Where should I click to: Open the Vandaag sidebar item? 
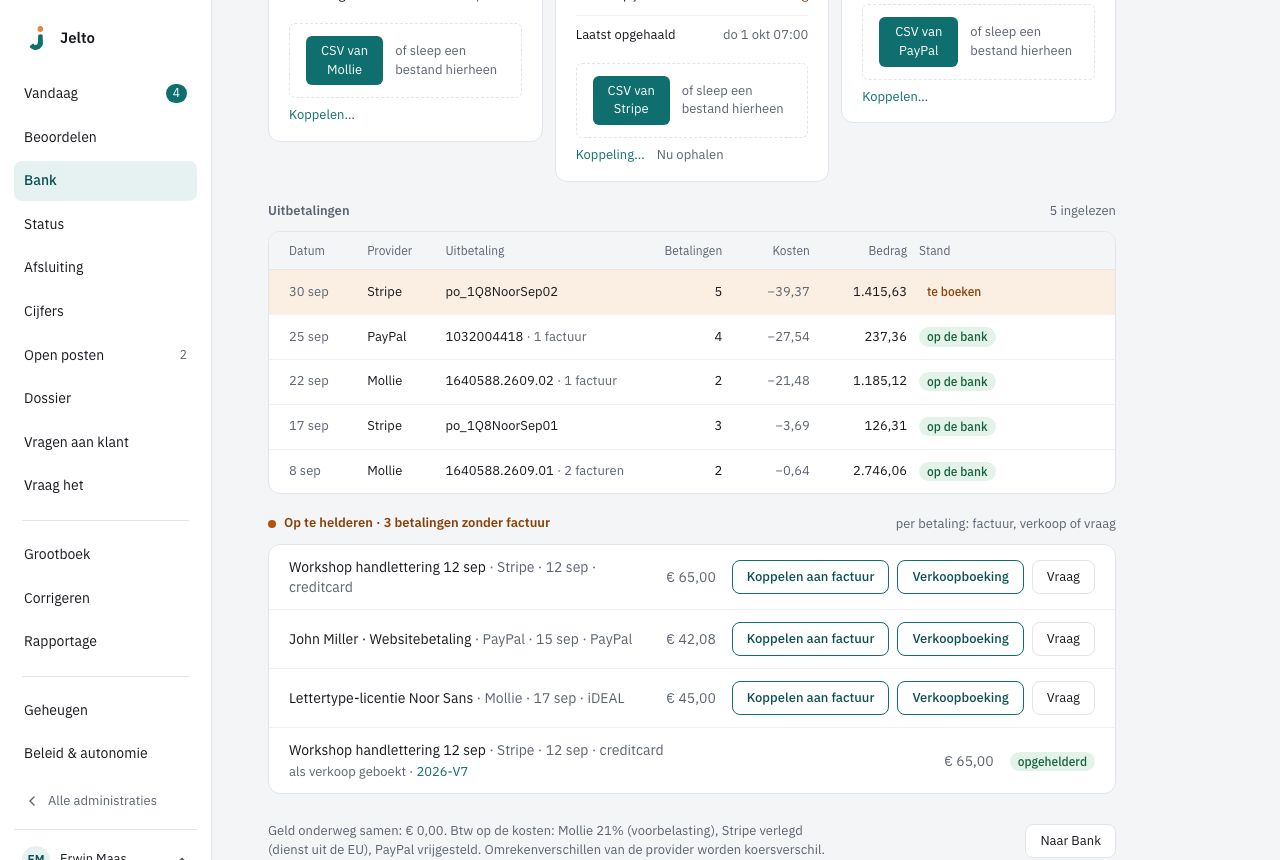click(105, 94)
